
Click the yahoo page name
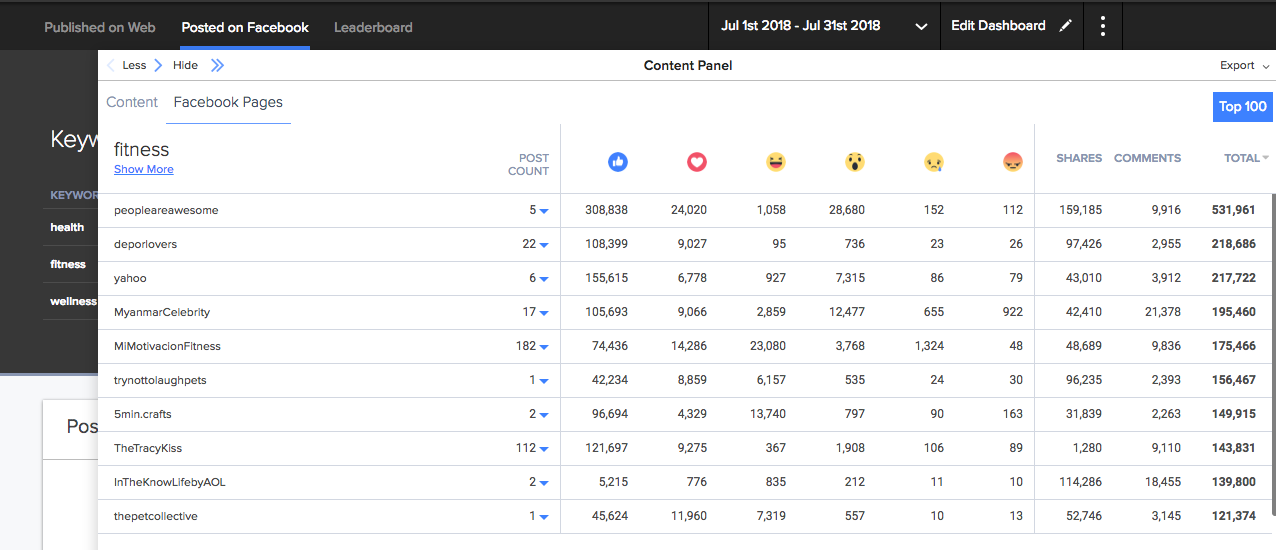[x=130, y=279]
